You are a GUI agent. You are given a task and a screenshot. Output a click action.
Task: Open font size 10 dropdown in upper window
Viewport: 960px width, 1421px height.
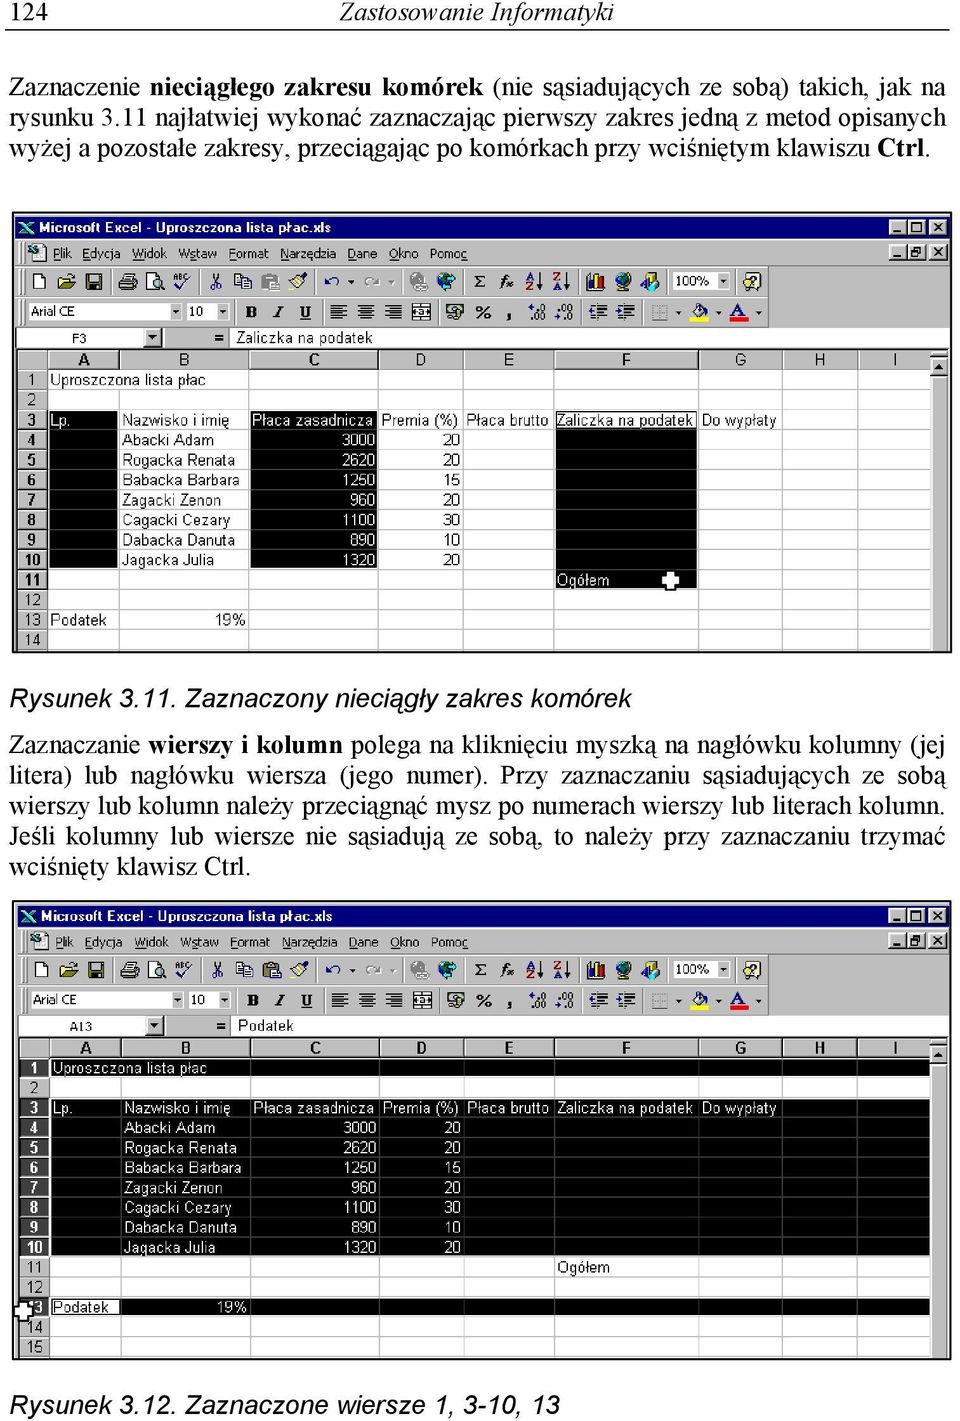pos(222,312)
